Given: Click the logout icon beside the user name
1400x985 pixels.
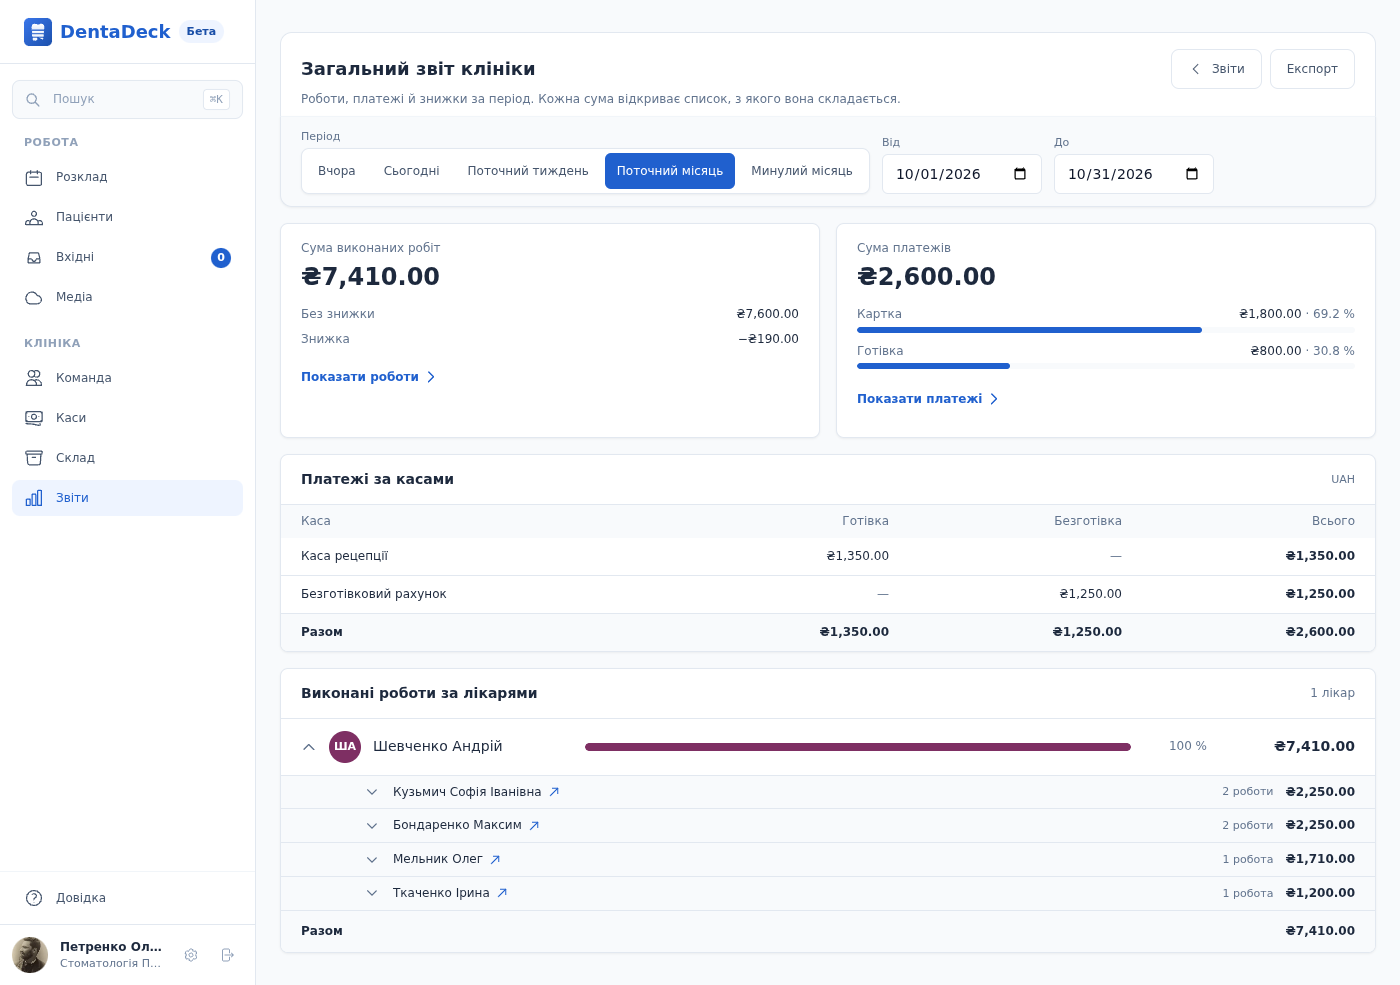Looking at the screenshot, I should (227, 955).
